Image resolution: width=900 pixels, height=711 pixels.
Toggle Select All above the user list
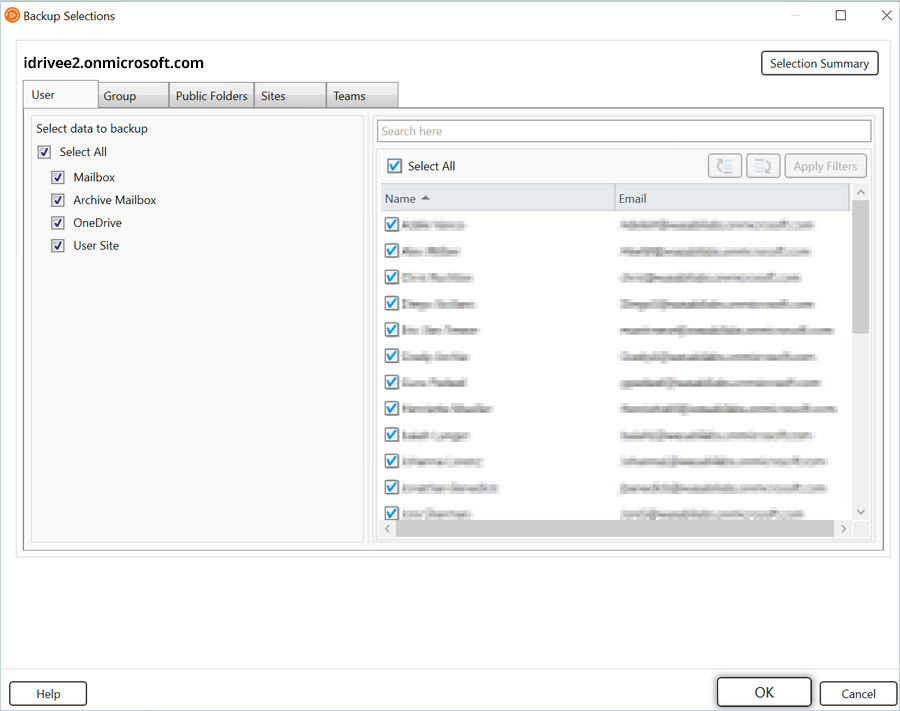[x=394, y=167]
